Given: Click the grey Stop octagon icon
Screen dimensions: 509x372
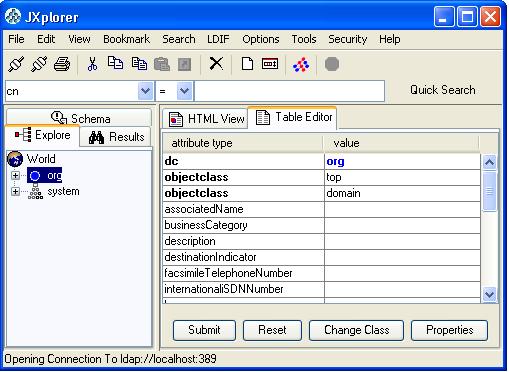Looking at the screenshot, I should 332,64.
